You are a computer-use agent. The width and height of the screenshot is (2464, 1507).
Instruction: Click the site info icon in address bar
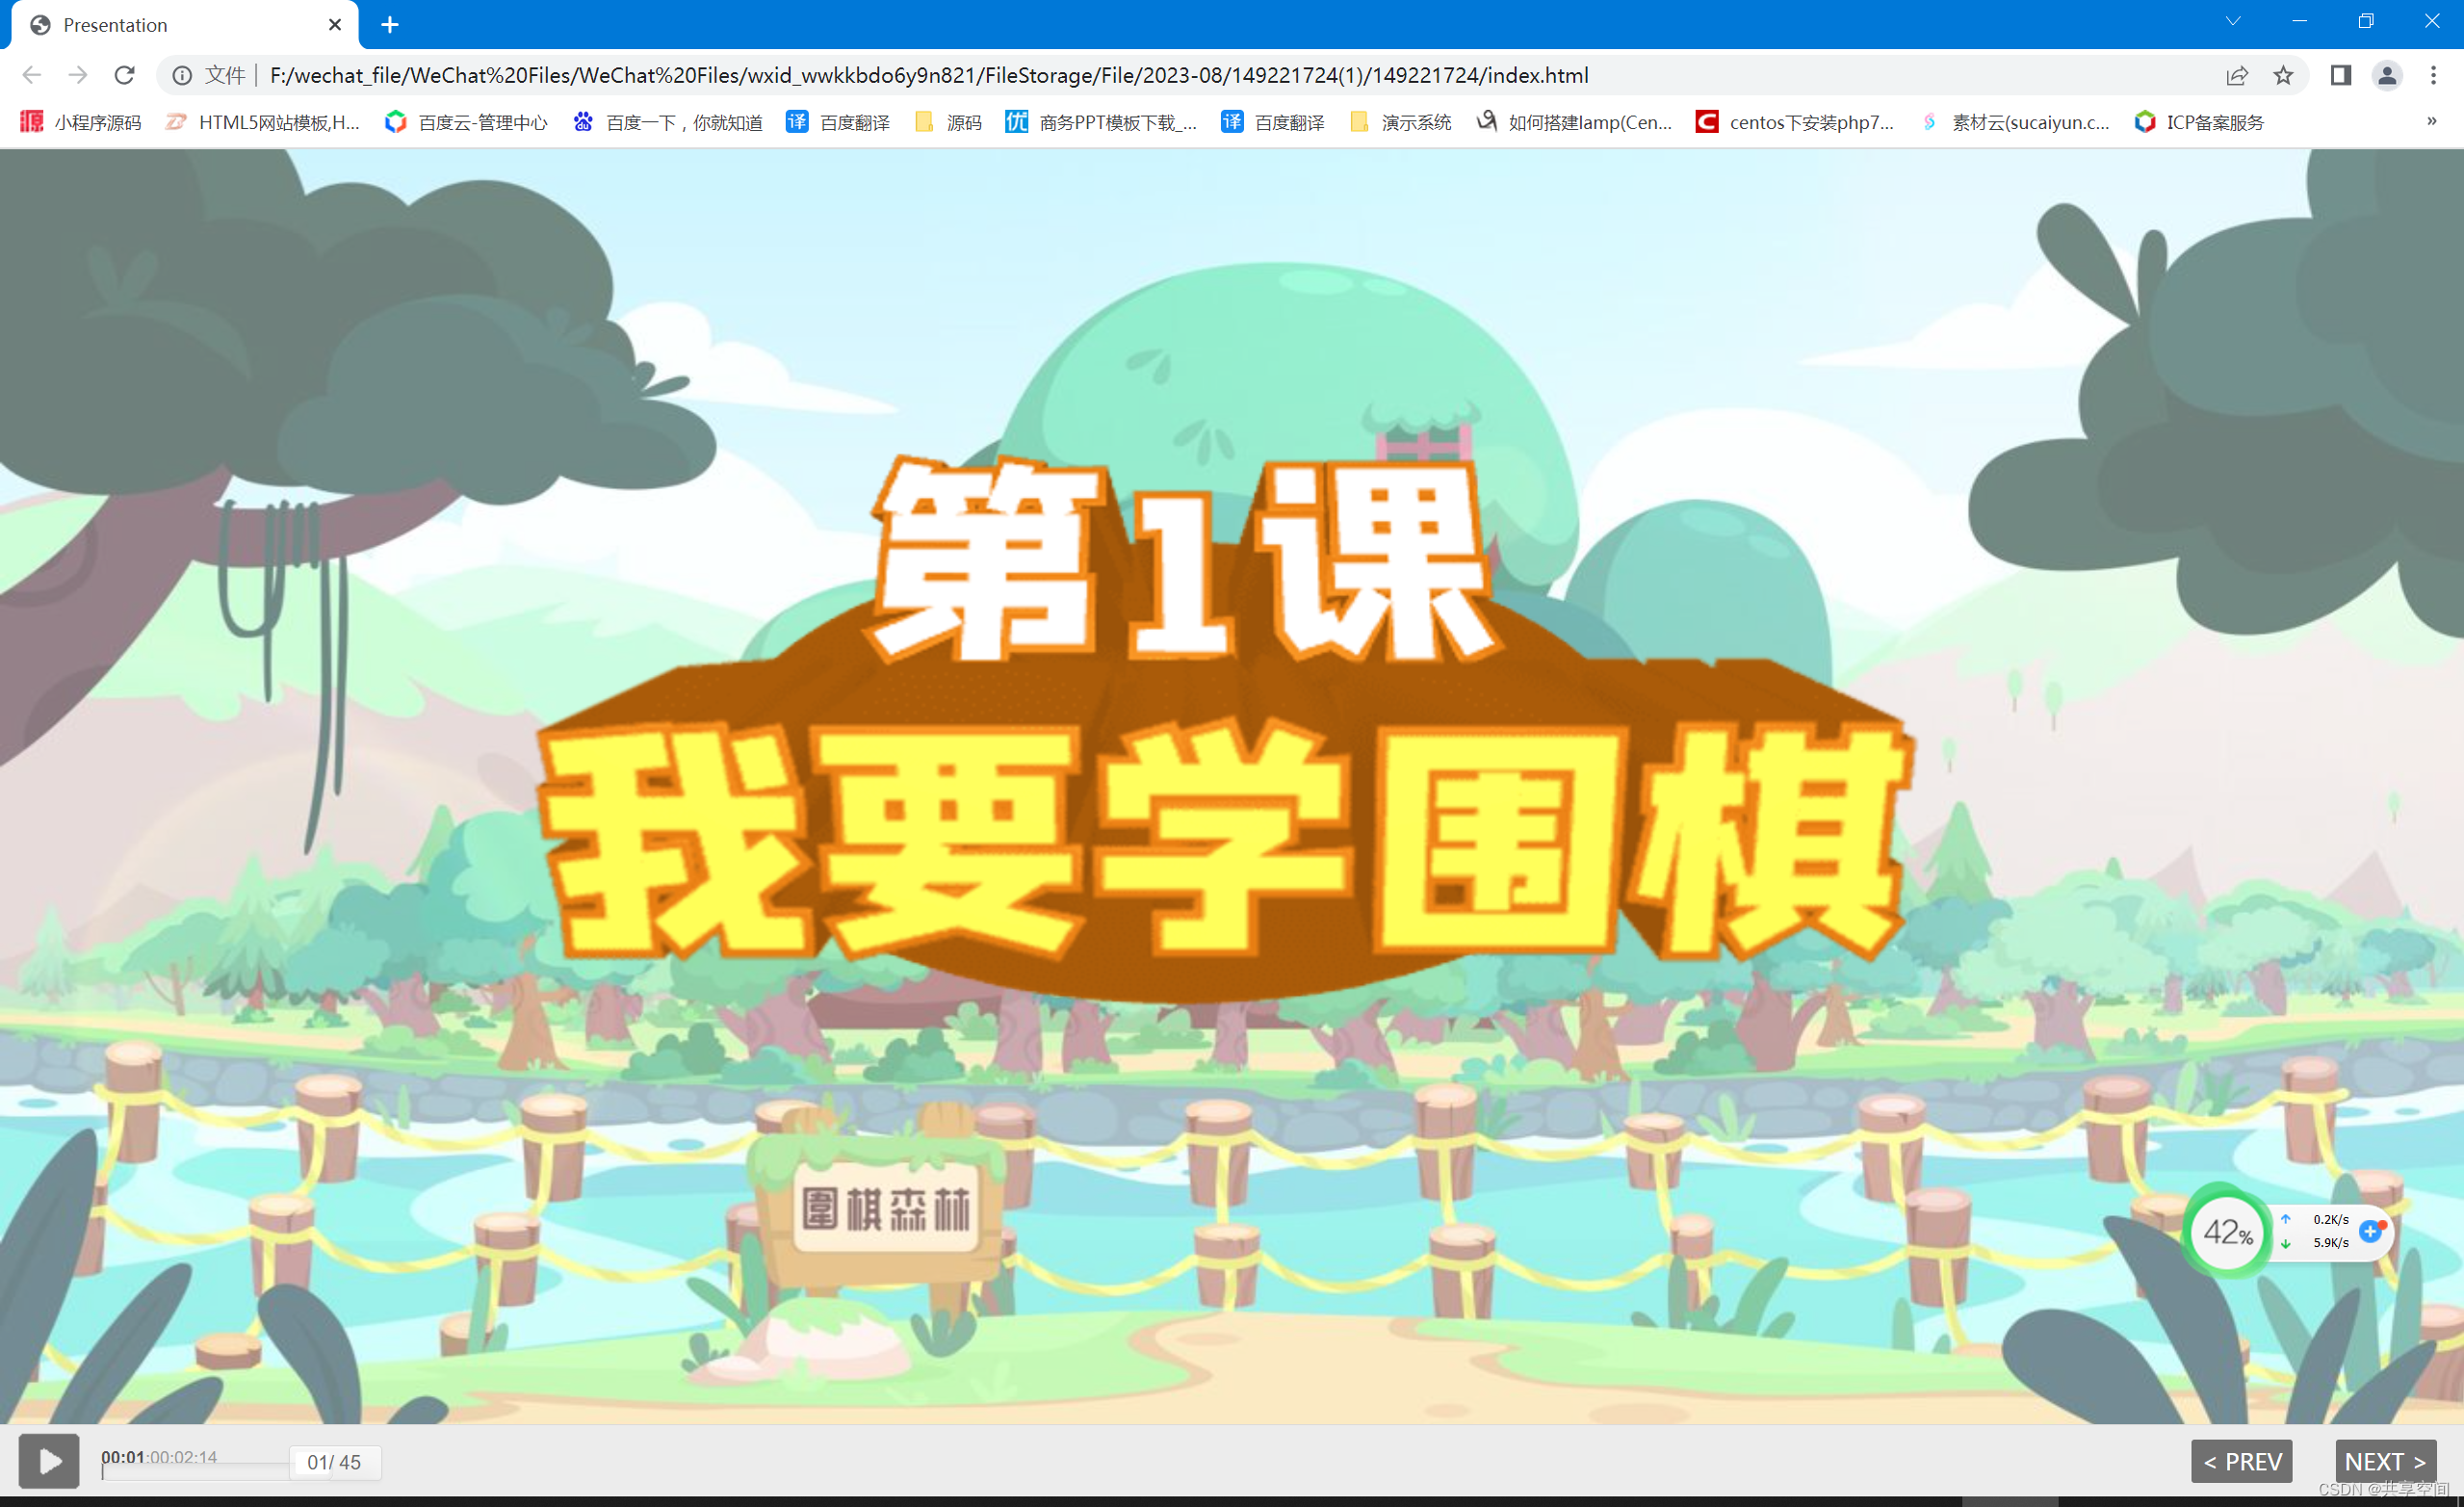coord(182,75)
